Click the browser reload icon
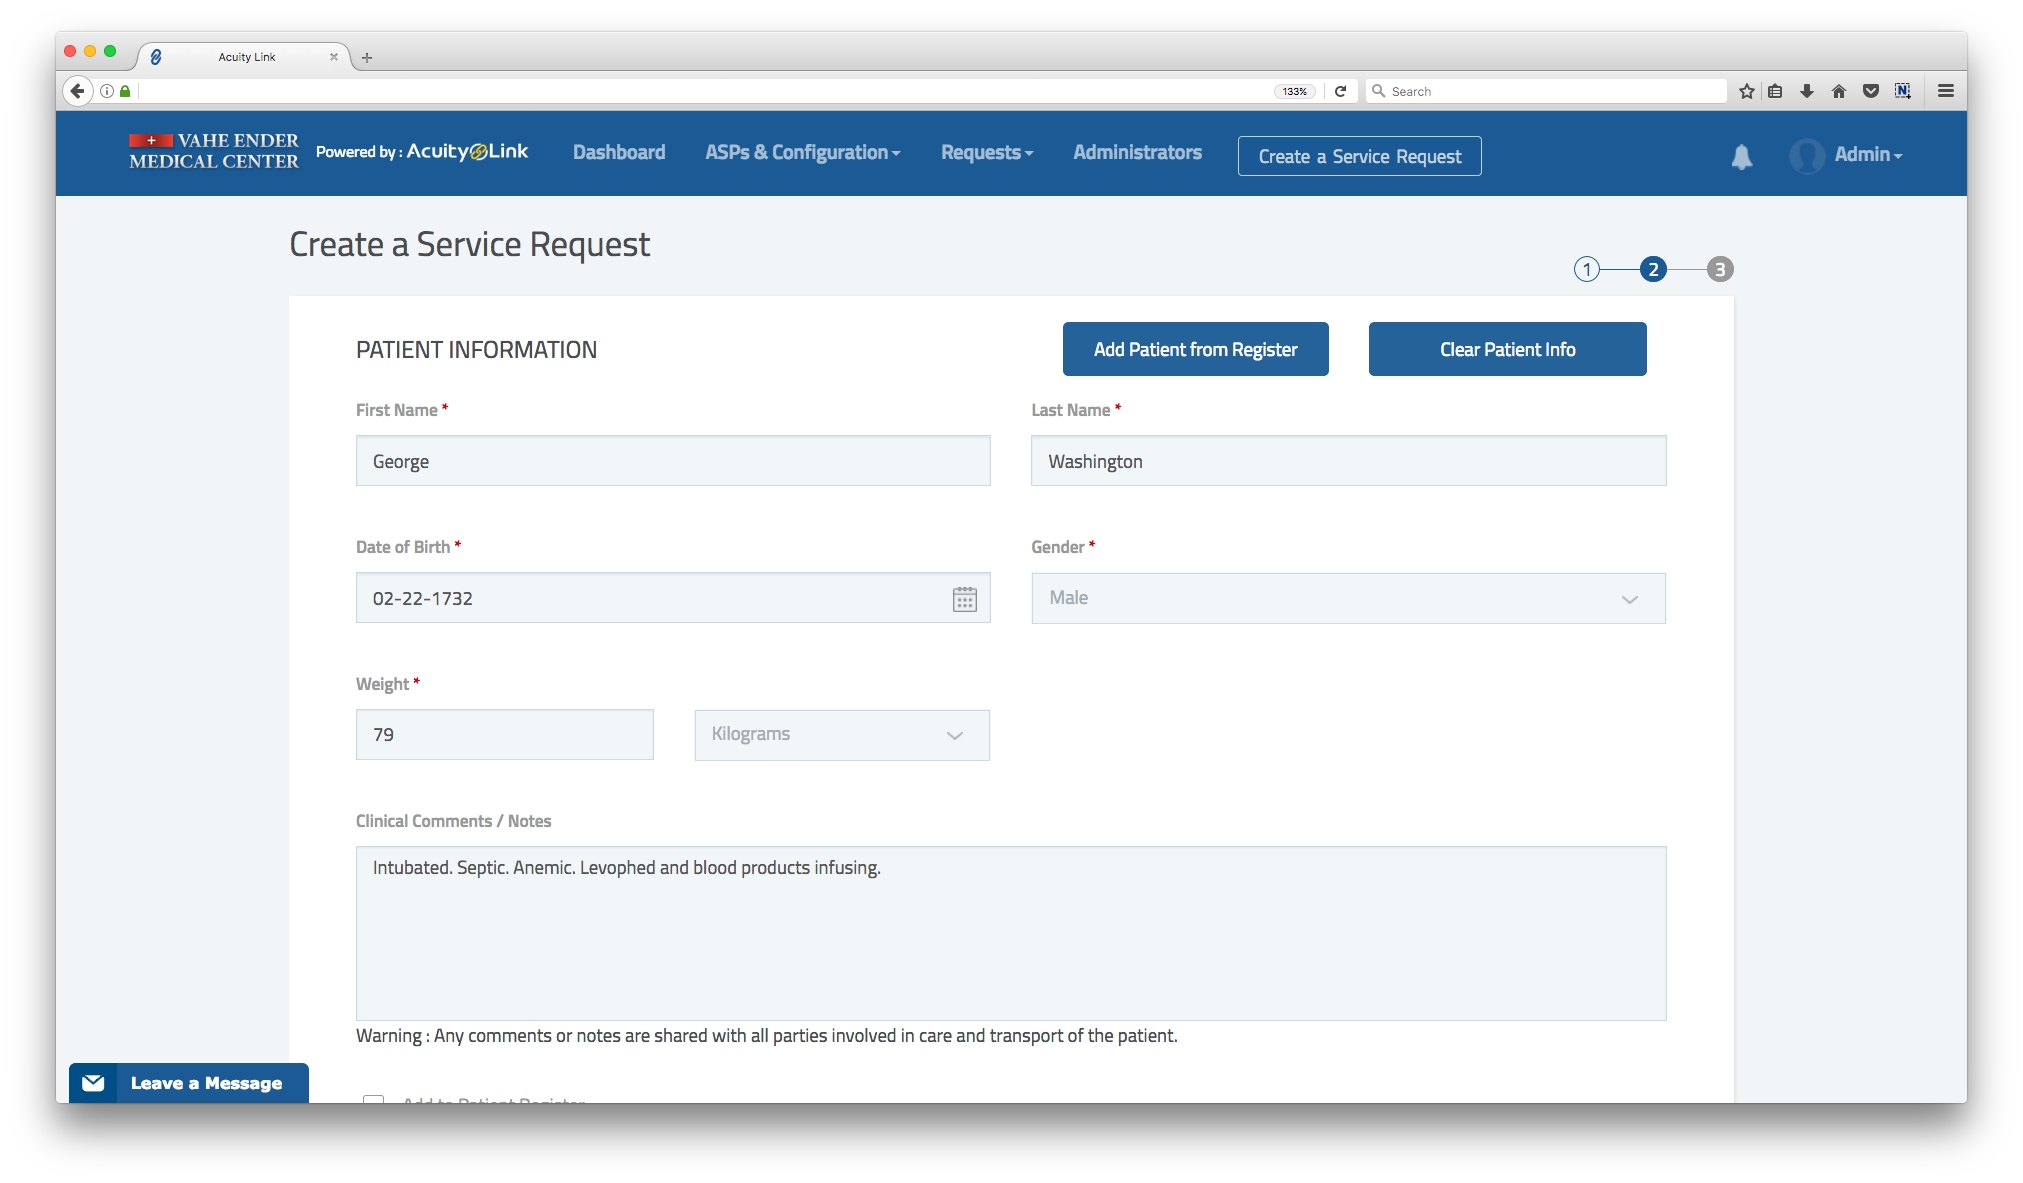This screenshot has height=1183, width=2023. coord(1340,91)
